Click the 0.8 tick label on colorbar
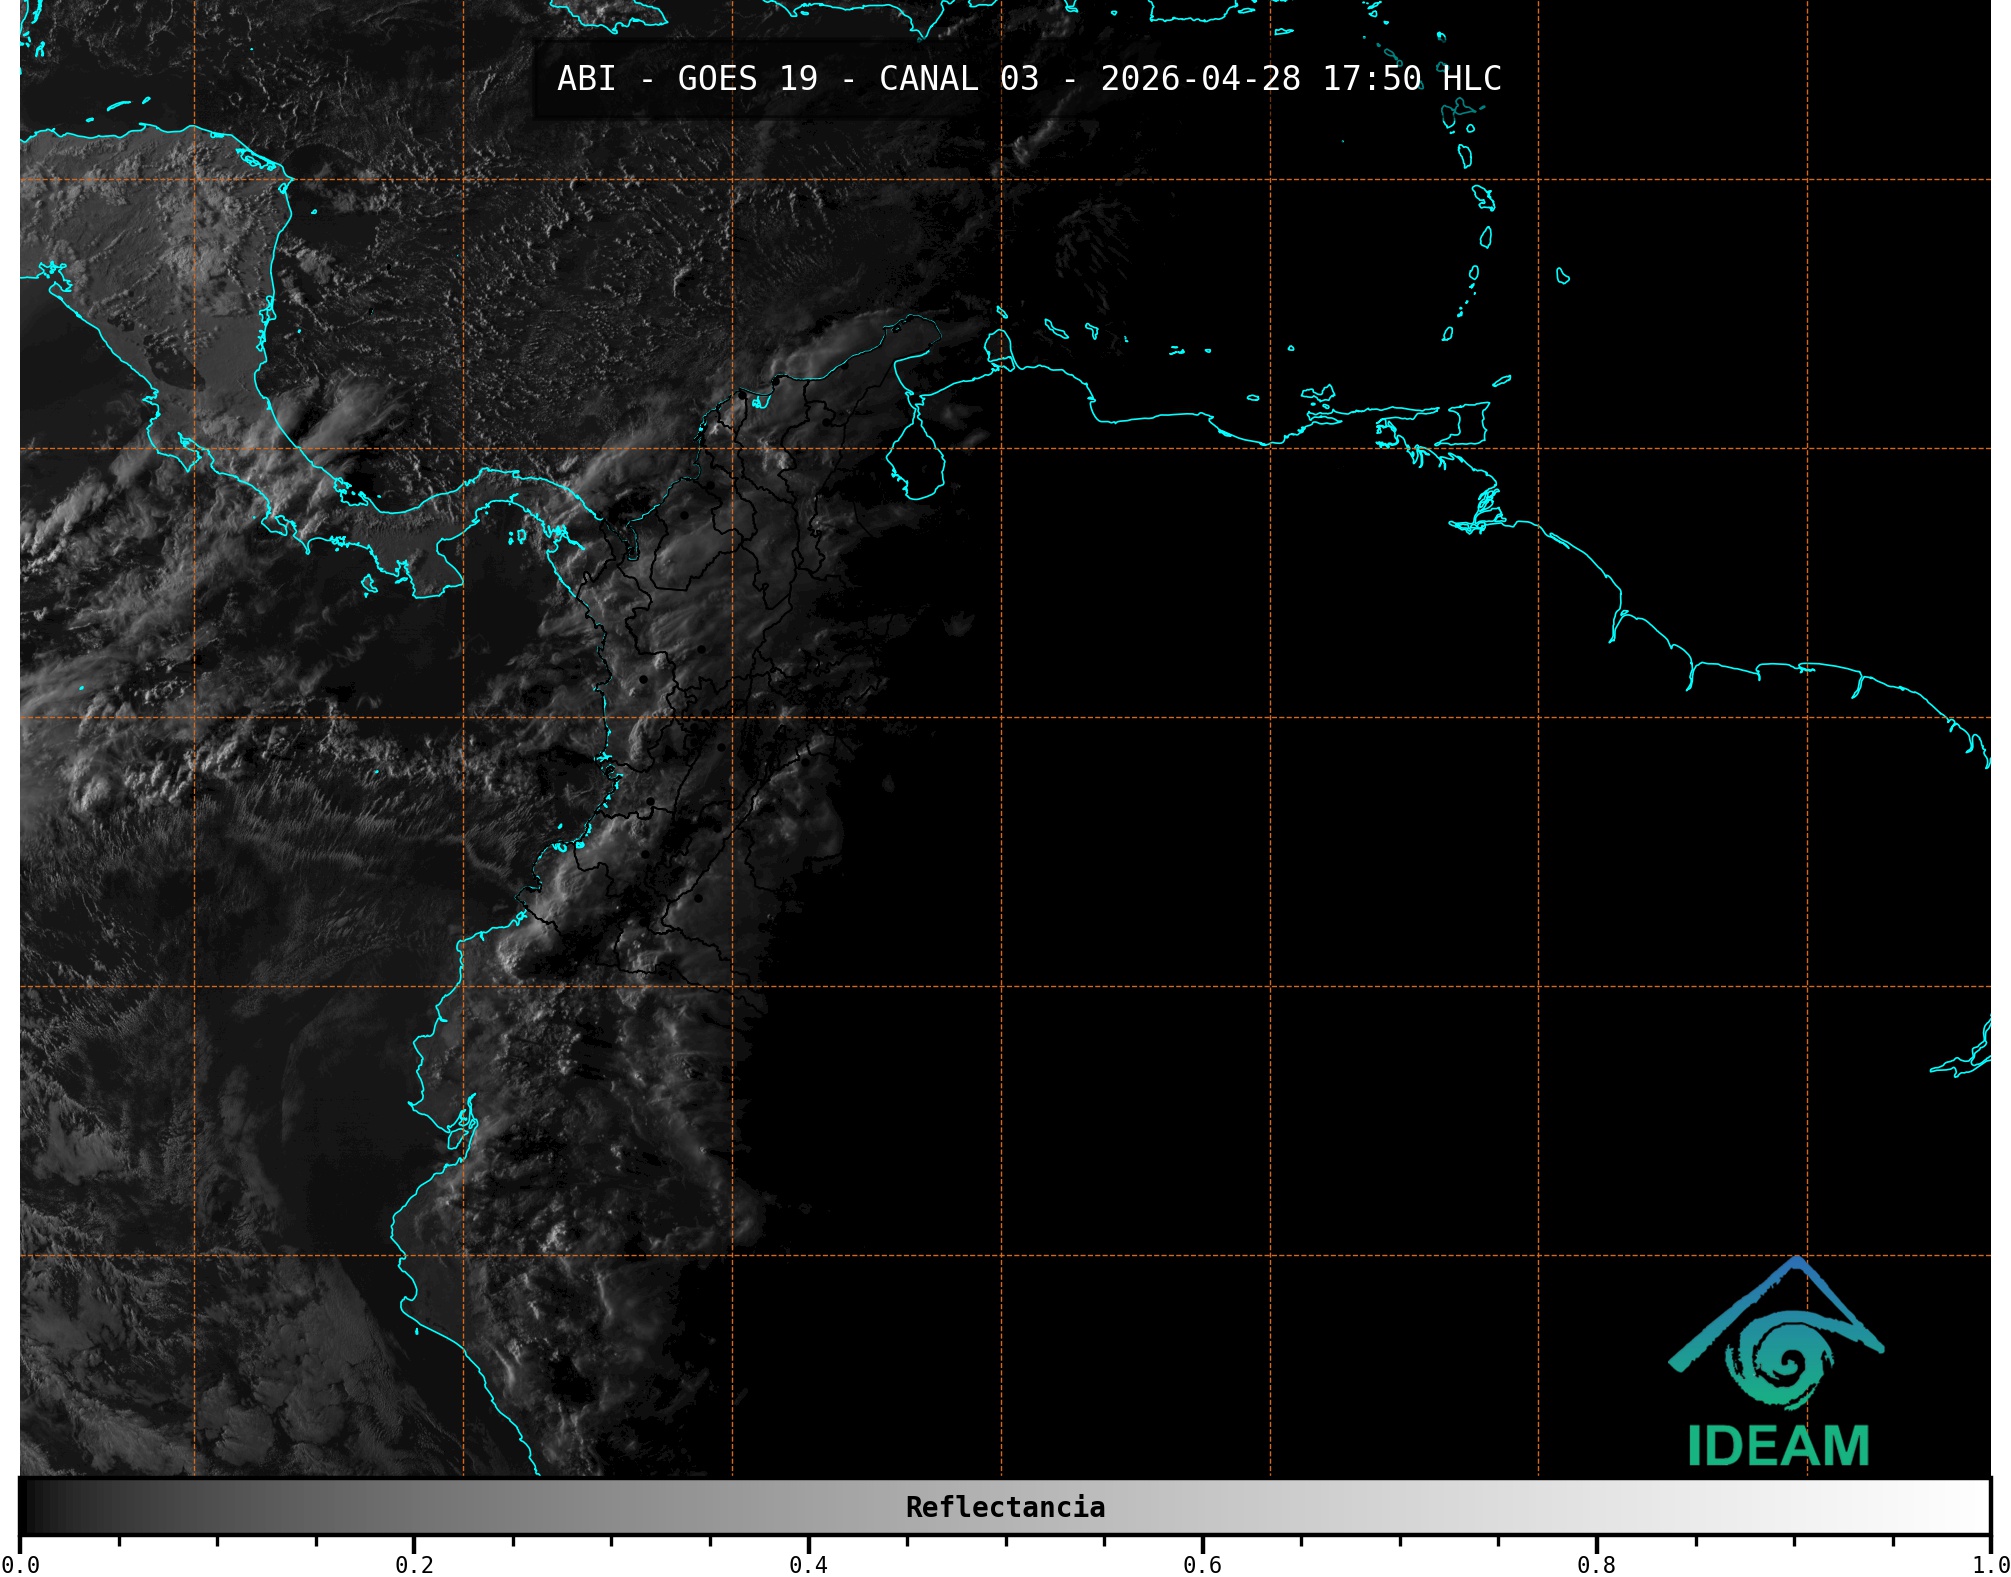Image resolution: width=2011 pixels, height=1577 pixels. tap(1596, 1564)
